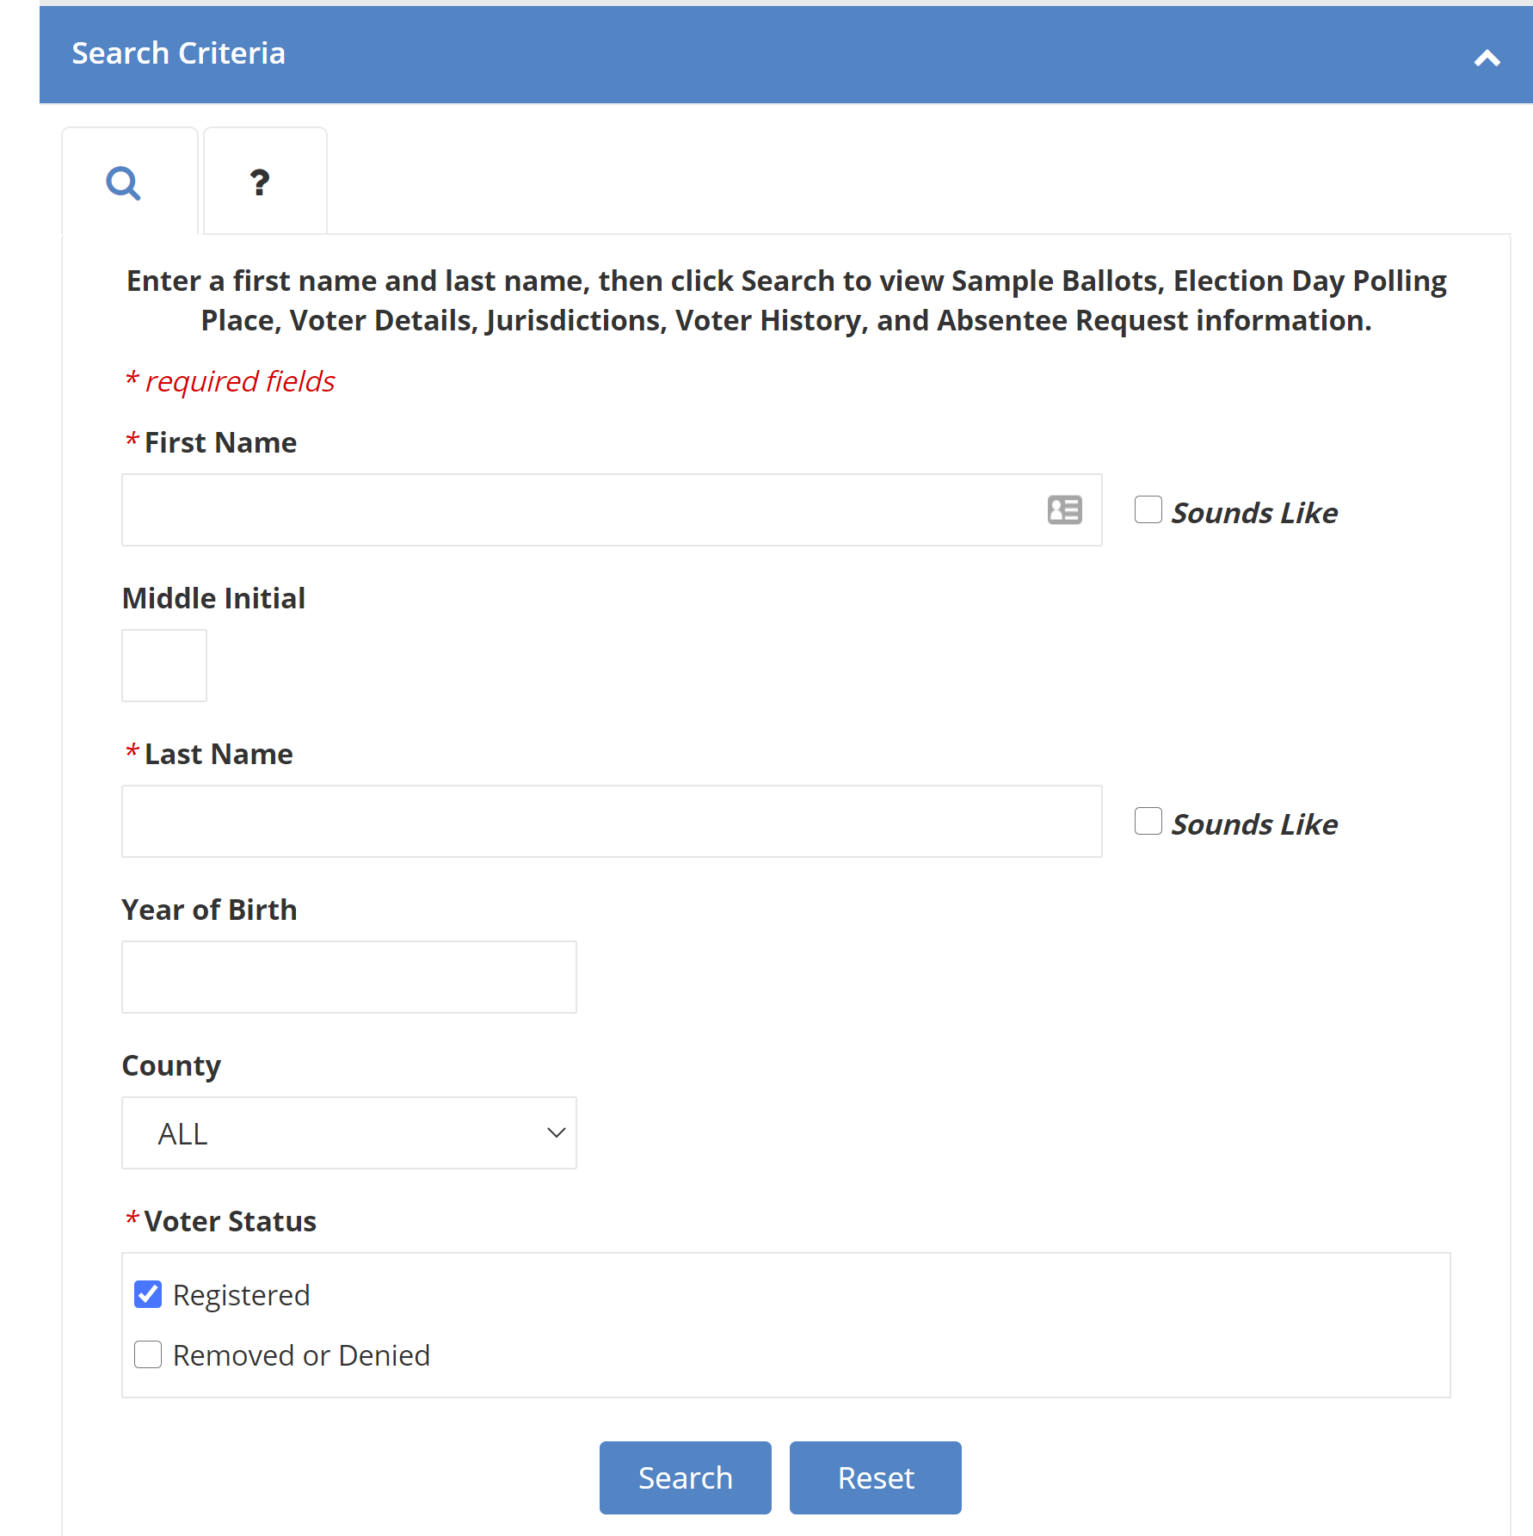Select ALL in the County dropdown

click(300, 1132)
